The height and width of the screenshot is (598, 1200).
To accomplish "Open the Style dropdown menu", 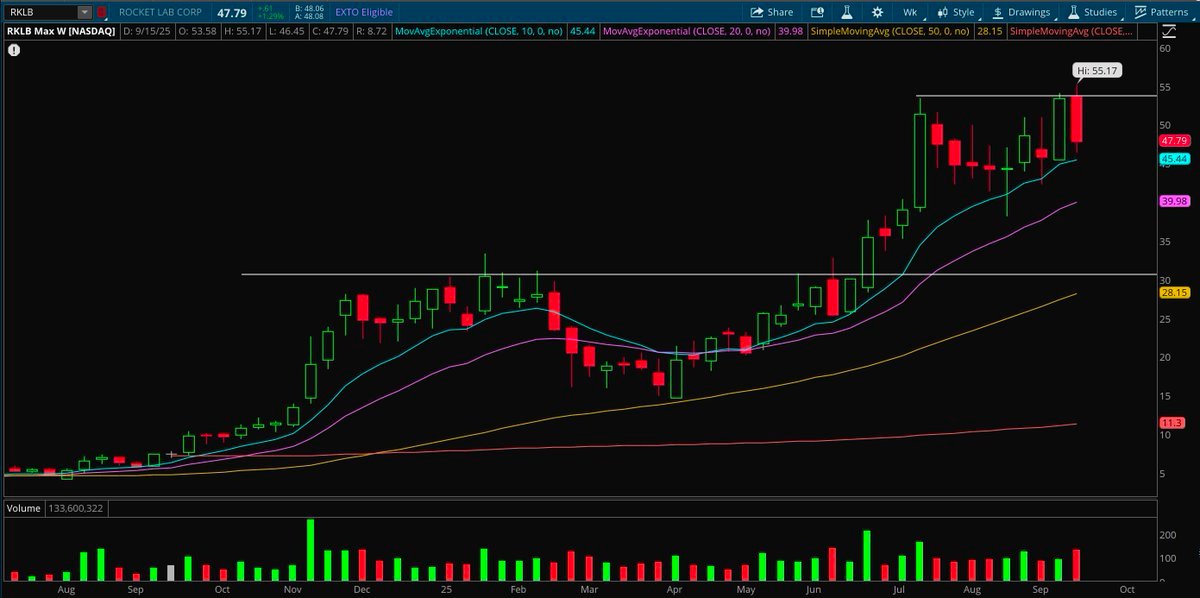I will tap(955, 12).
